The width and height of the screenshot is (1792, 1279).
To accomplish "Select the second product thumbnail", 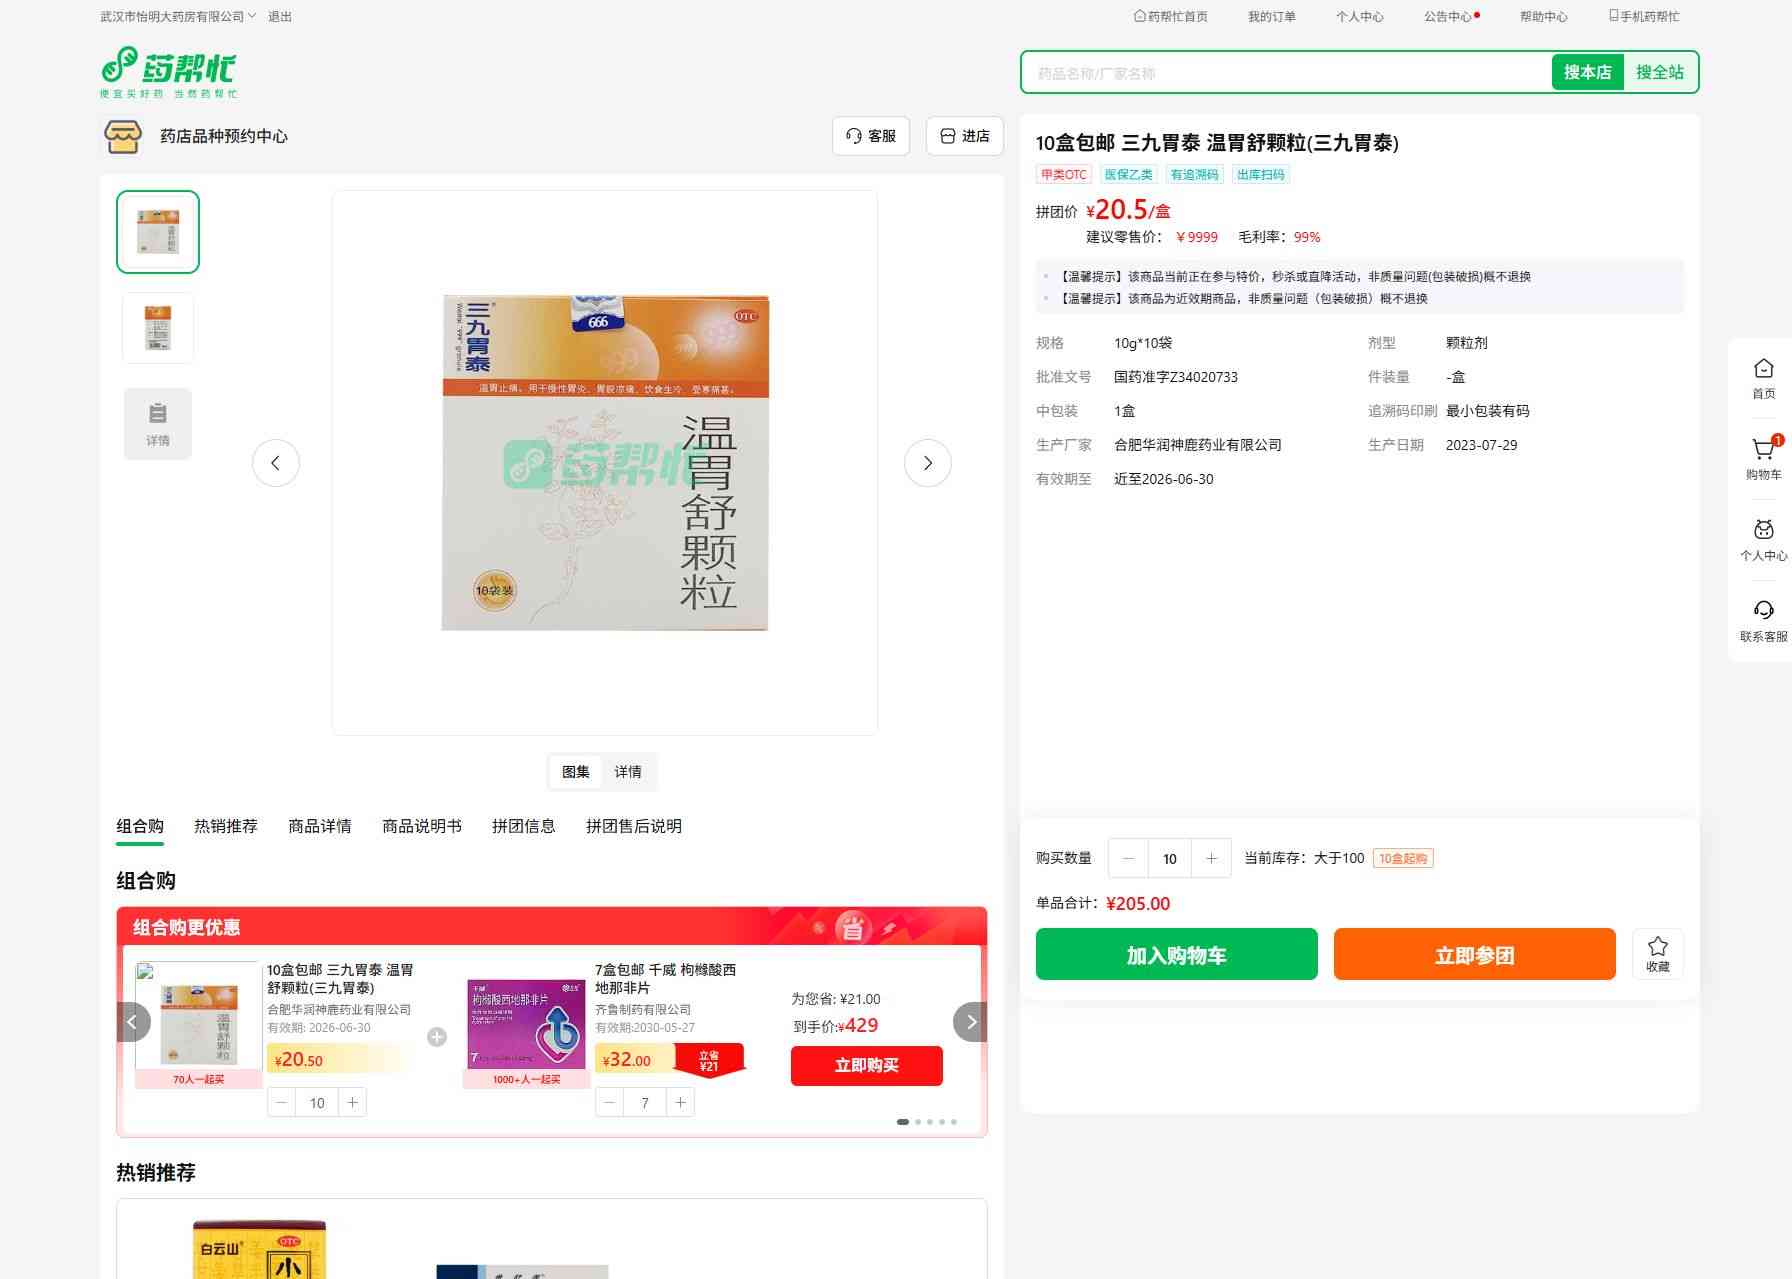I will point(158,328).
